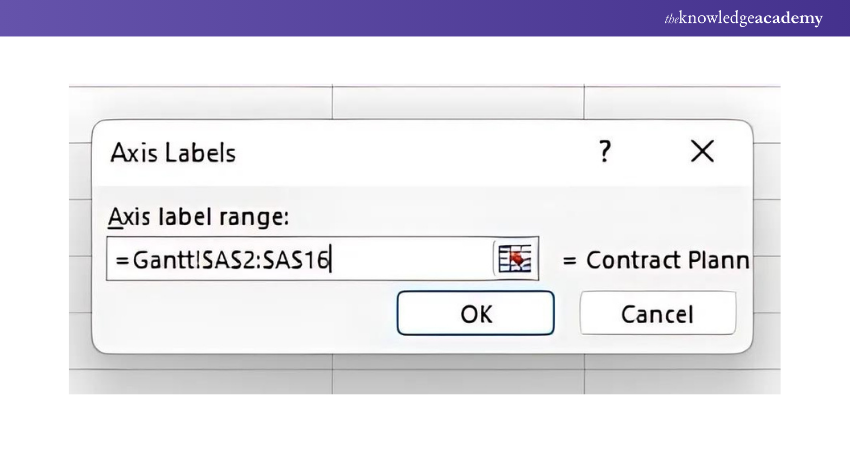
Task: Click the equals sign starting the range formula
Action: (122, 260)
